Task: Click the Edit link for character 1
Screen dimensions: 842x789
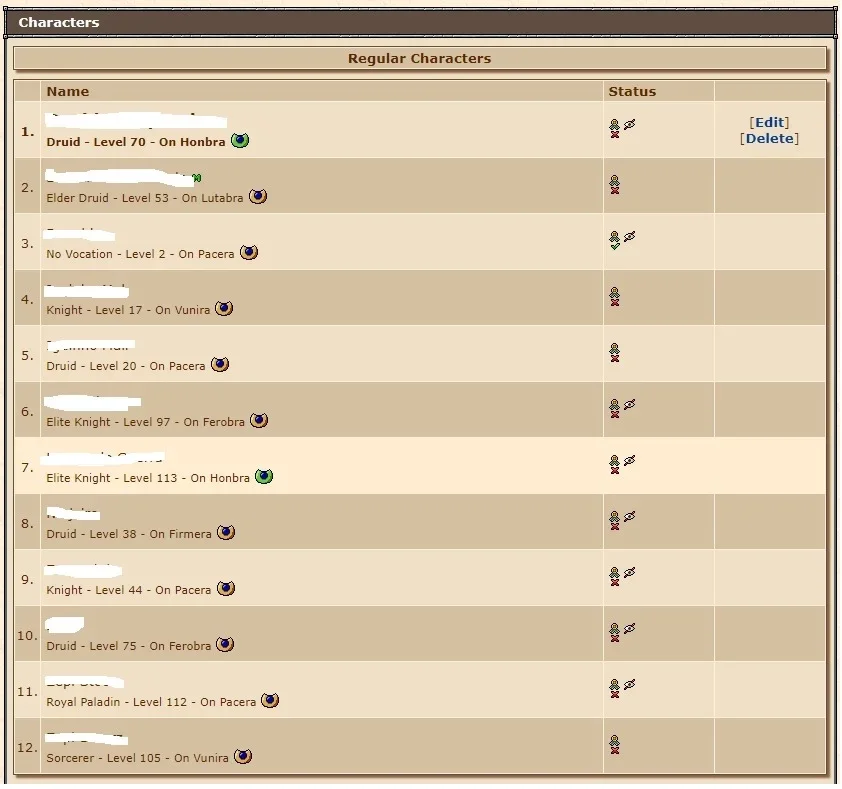Action: pos(769,122)
